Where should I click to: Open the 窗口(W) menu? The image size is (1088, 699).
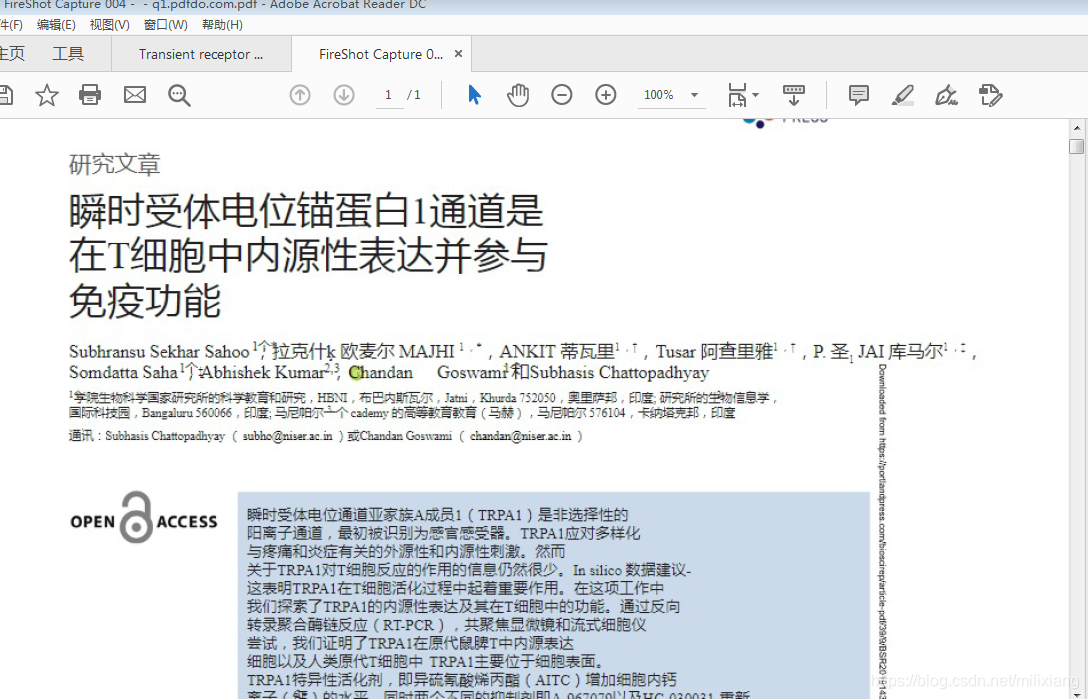point(166,25)
